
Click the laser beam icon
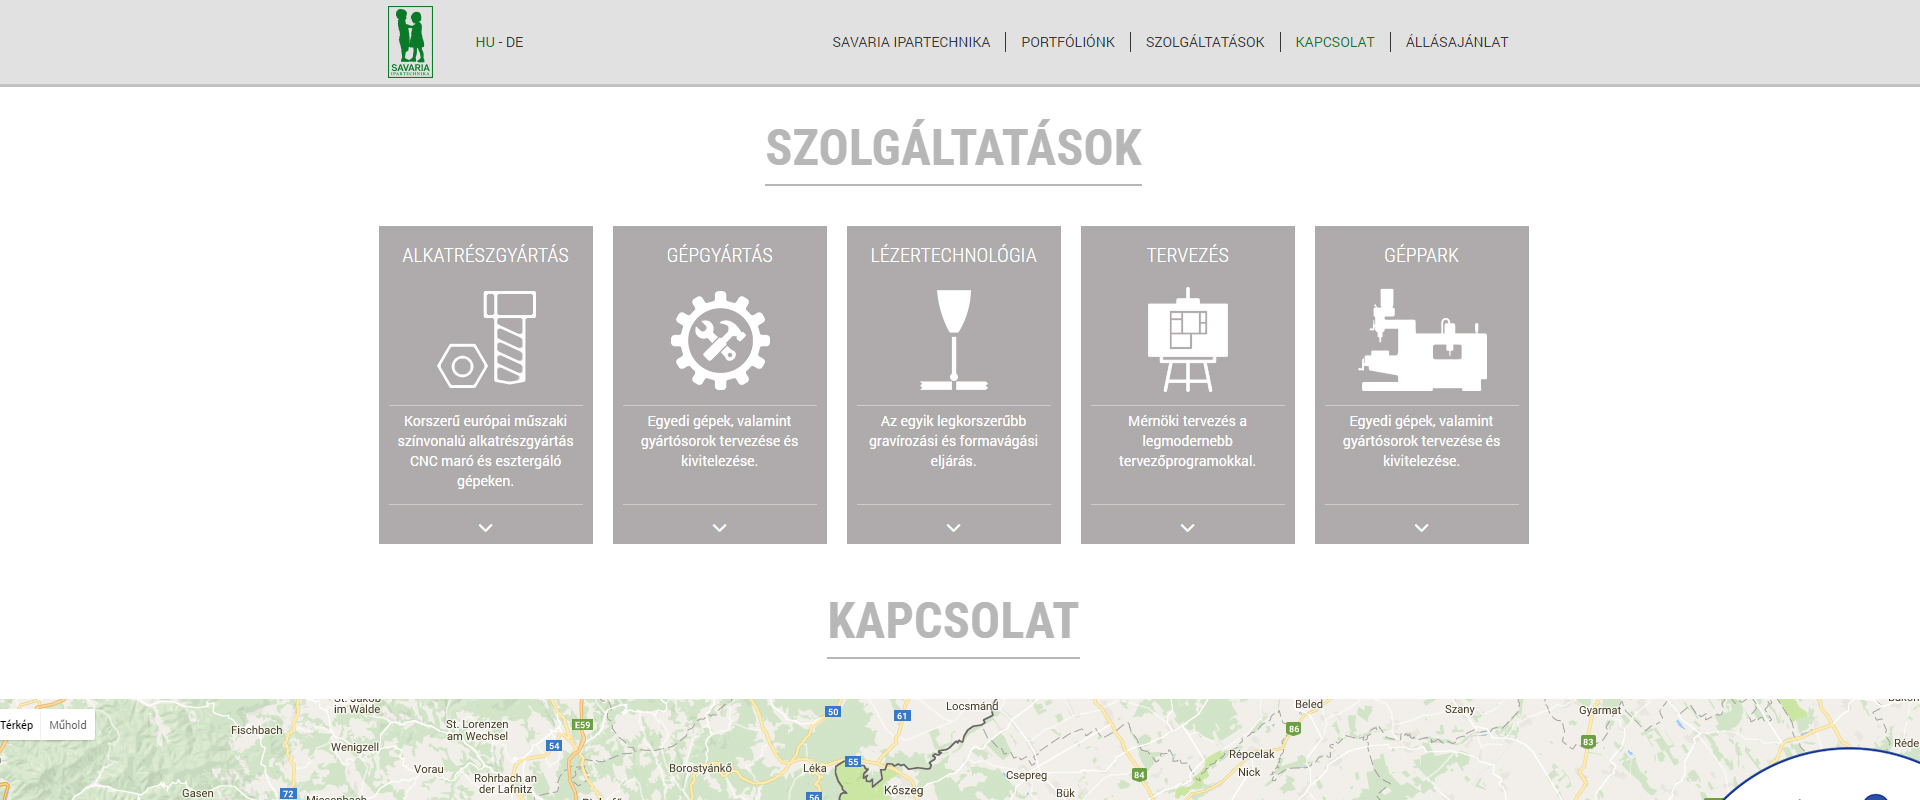(x=954, y=339)
